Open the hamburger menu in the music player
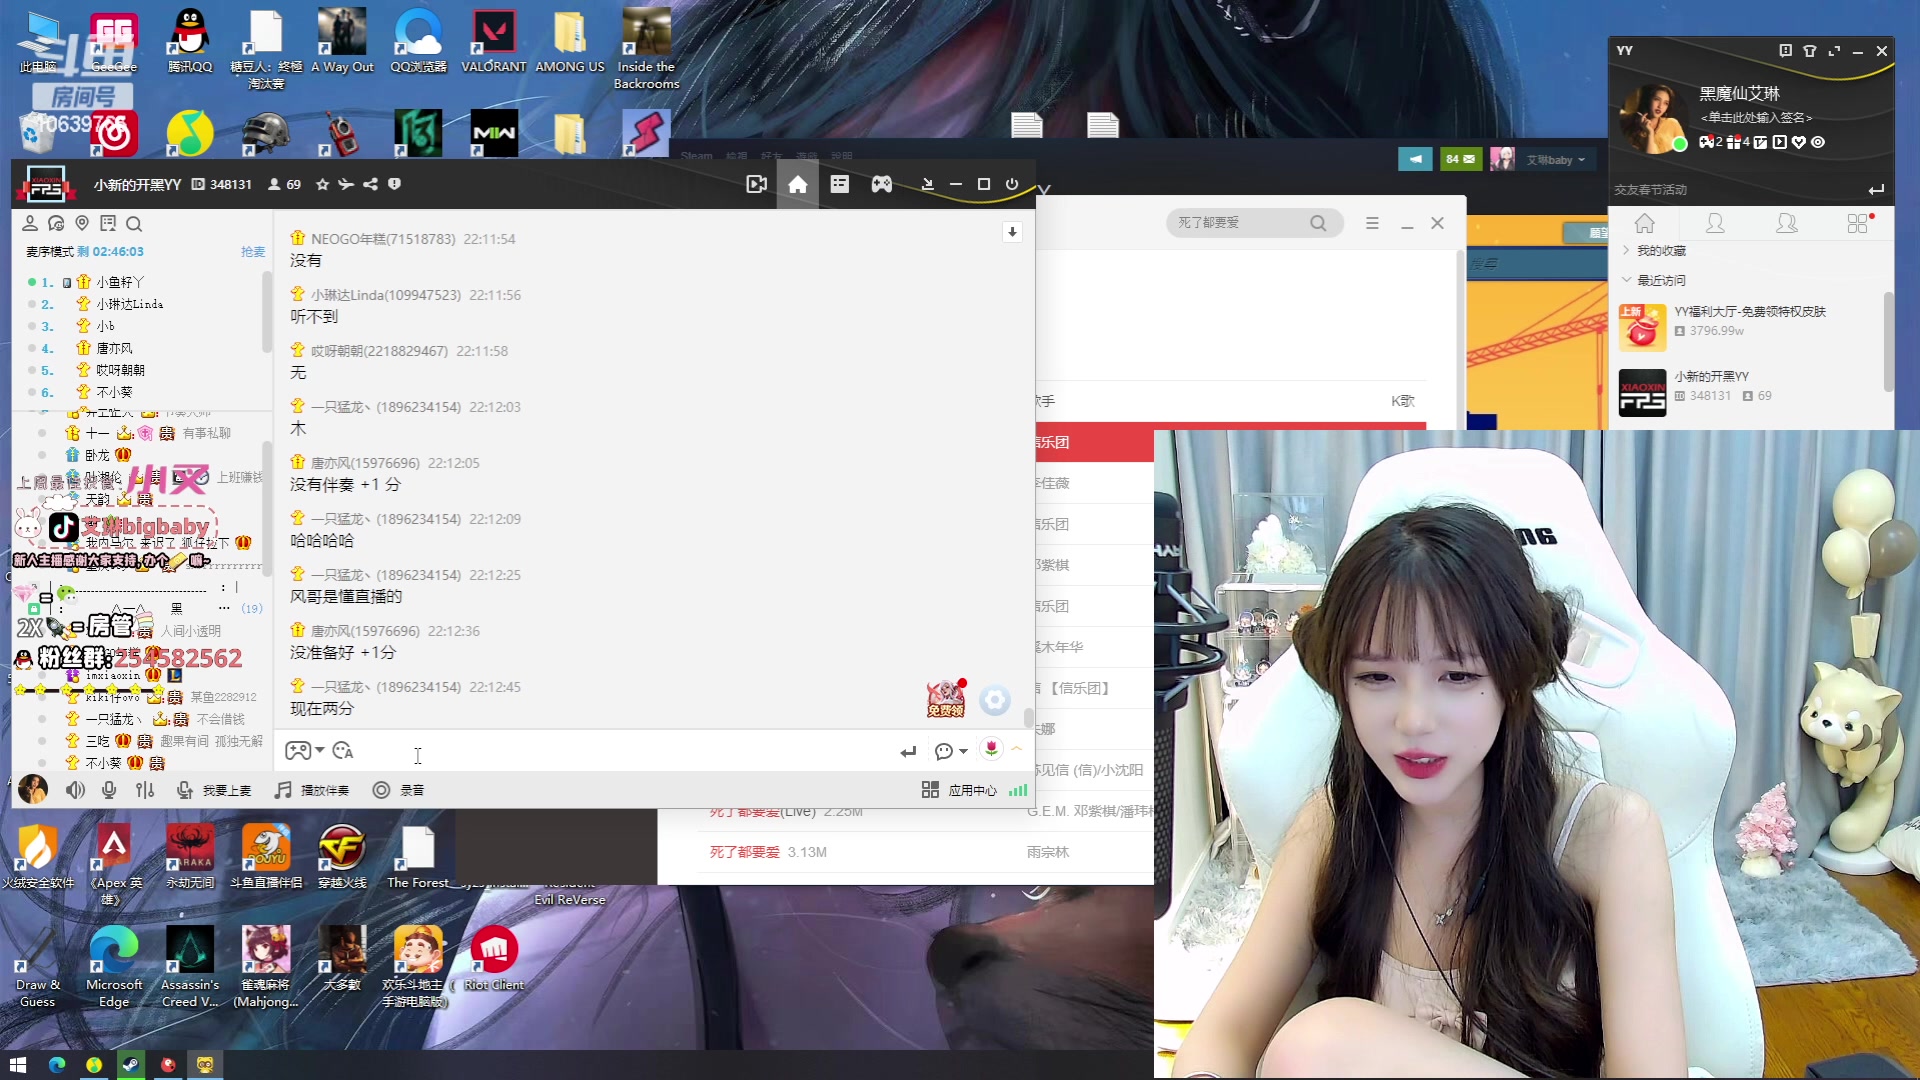This screenshot has height=1080, width=1920. tap(1372, 223)
